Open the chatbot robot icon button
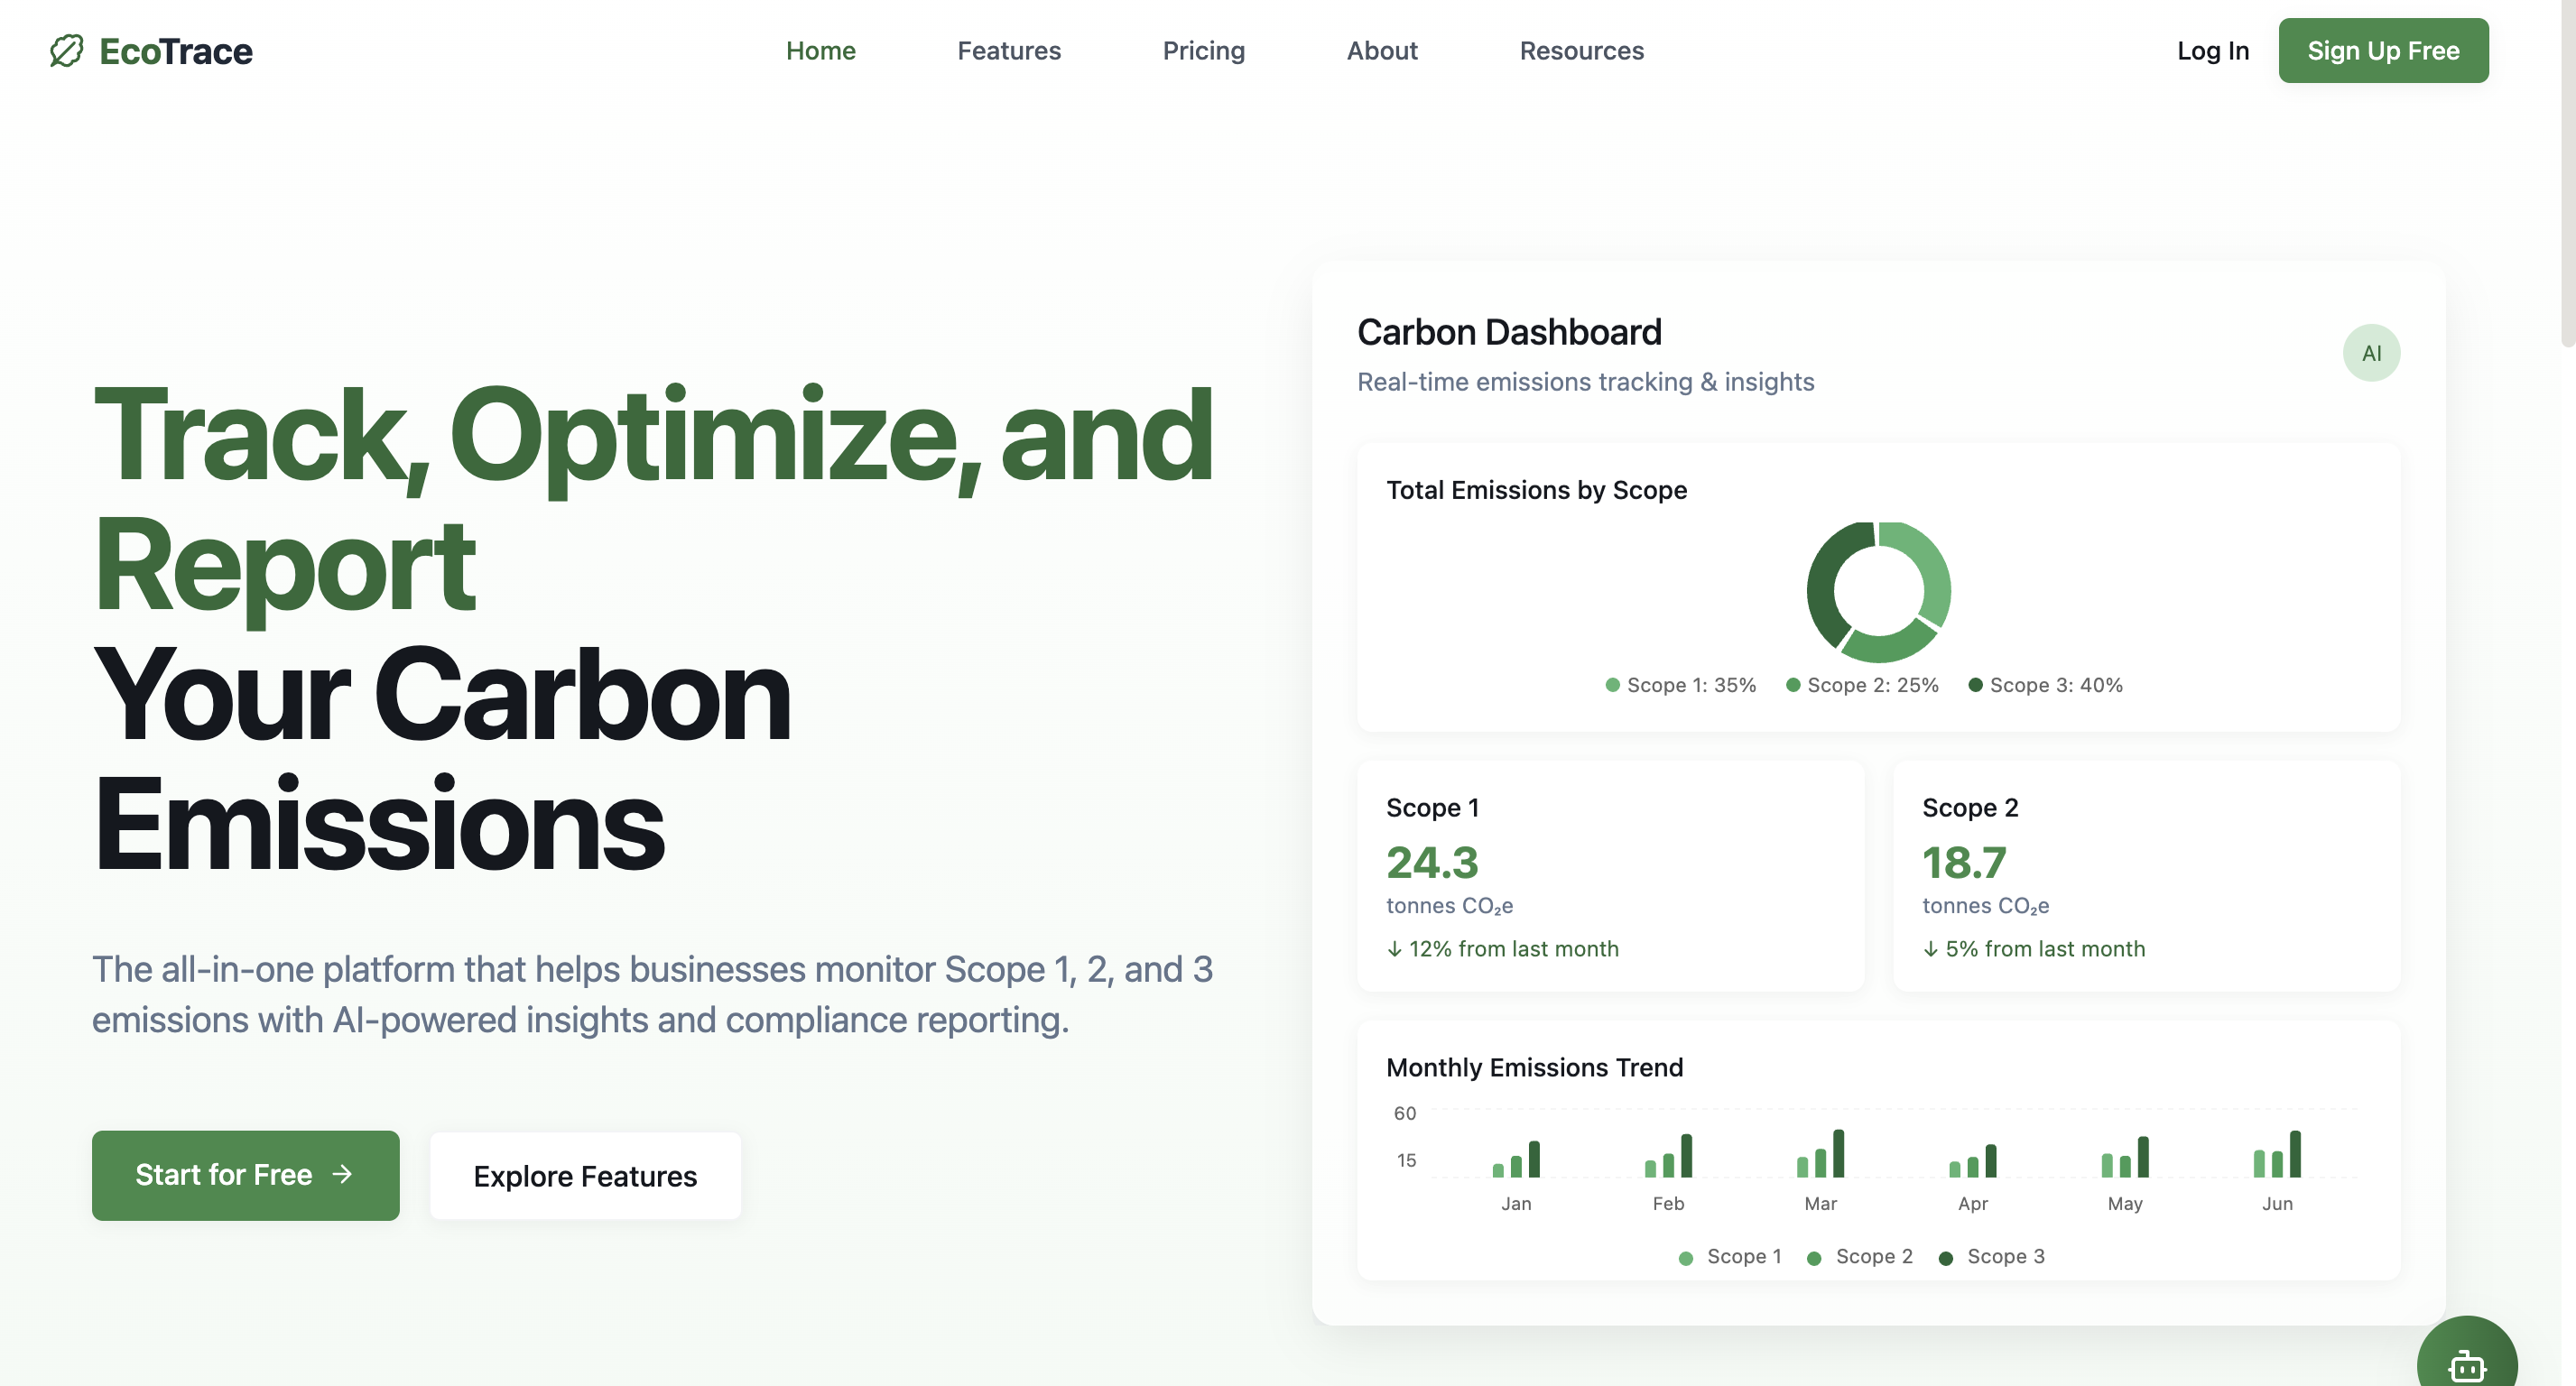The image size is (2576, 1386). pos(2466,1364)
